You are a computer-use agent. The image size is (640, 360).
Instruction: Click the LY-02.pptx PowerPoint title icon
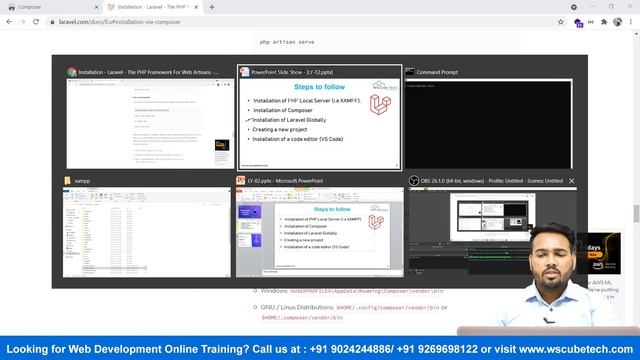pyautogui.click(x=241, y=180)
